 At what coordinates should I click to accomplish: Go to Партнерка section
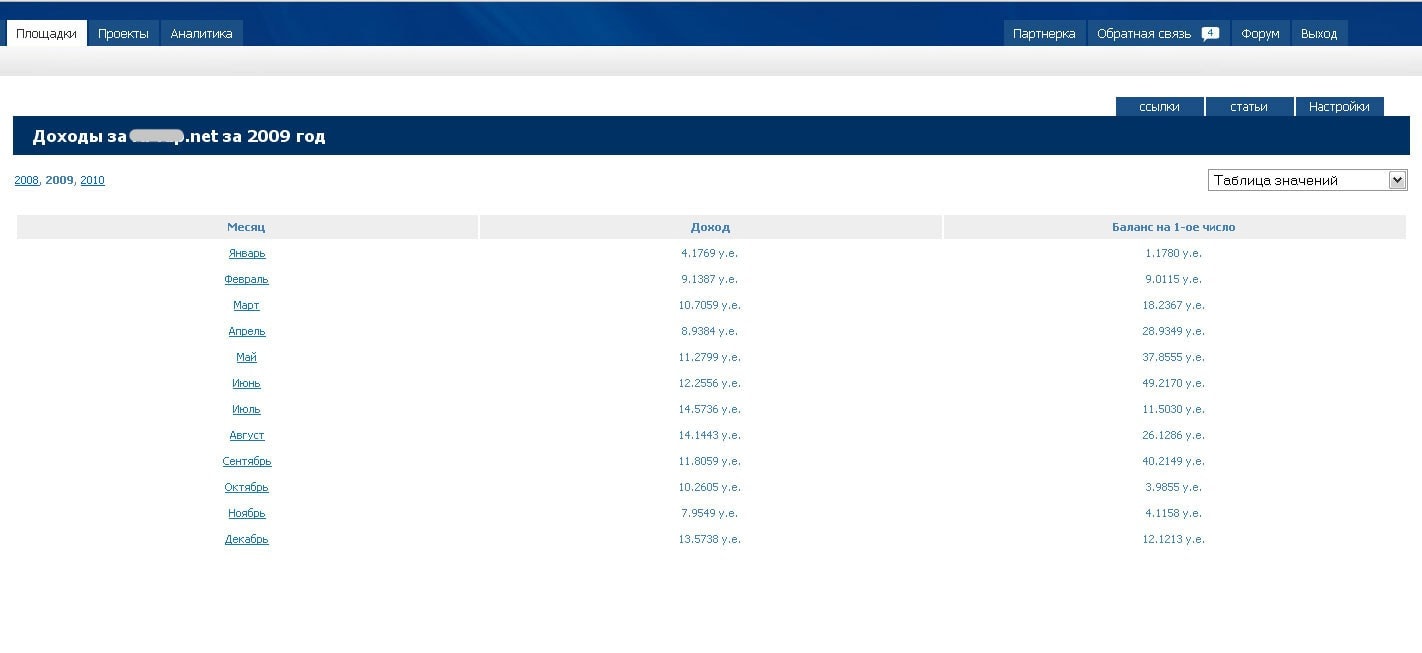[1044, 33]
